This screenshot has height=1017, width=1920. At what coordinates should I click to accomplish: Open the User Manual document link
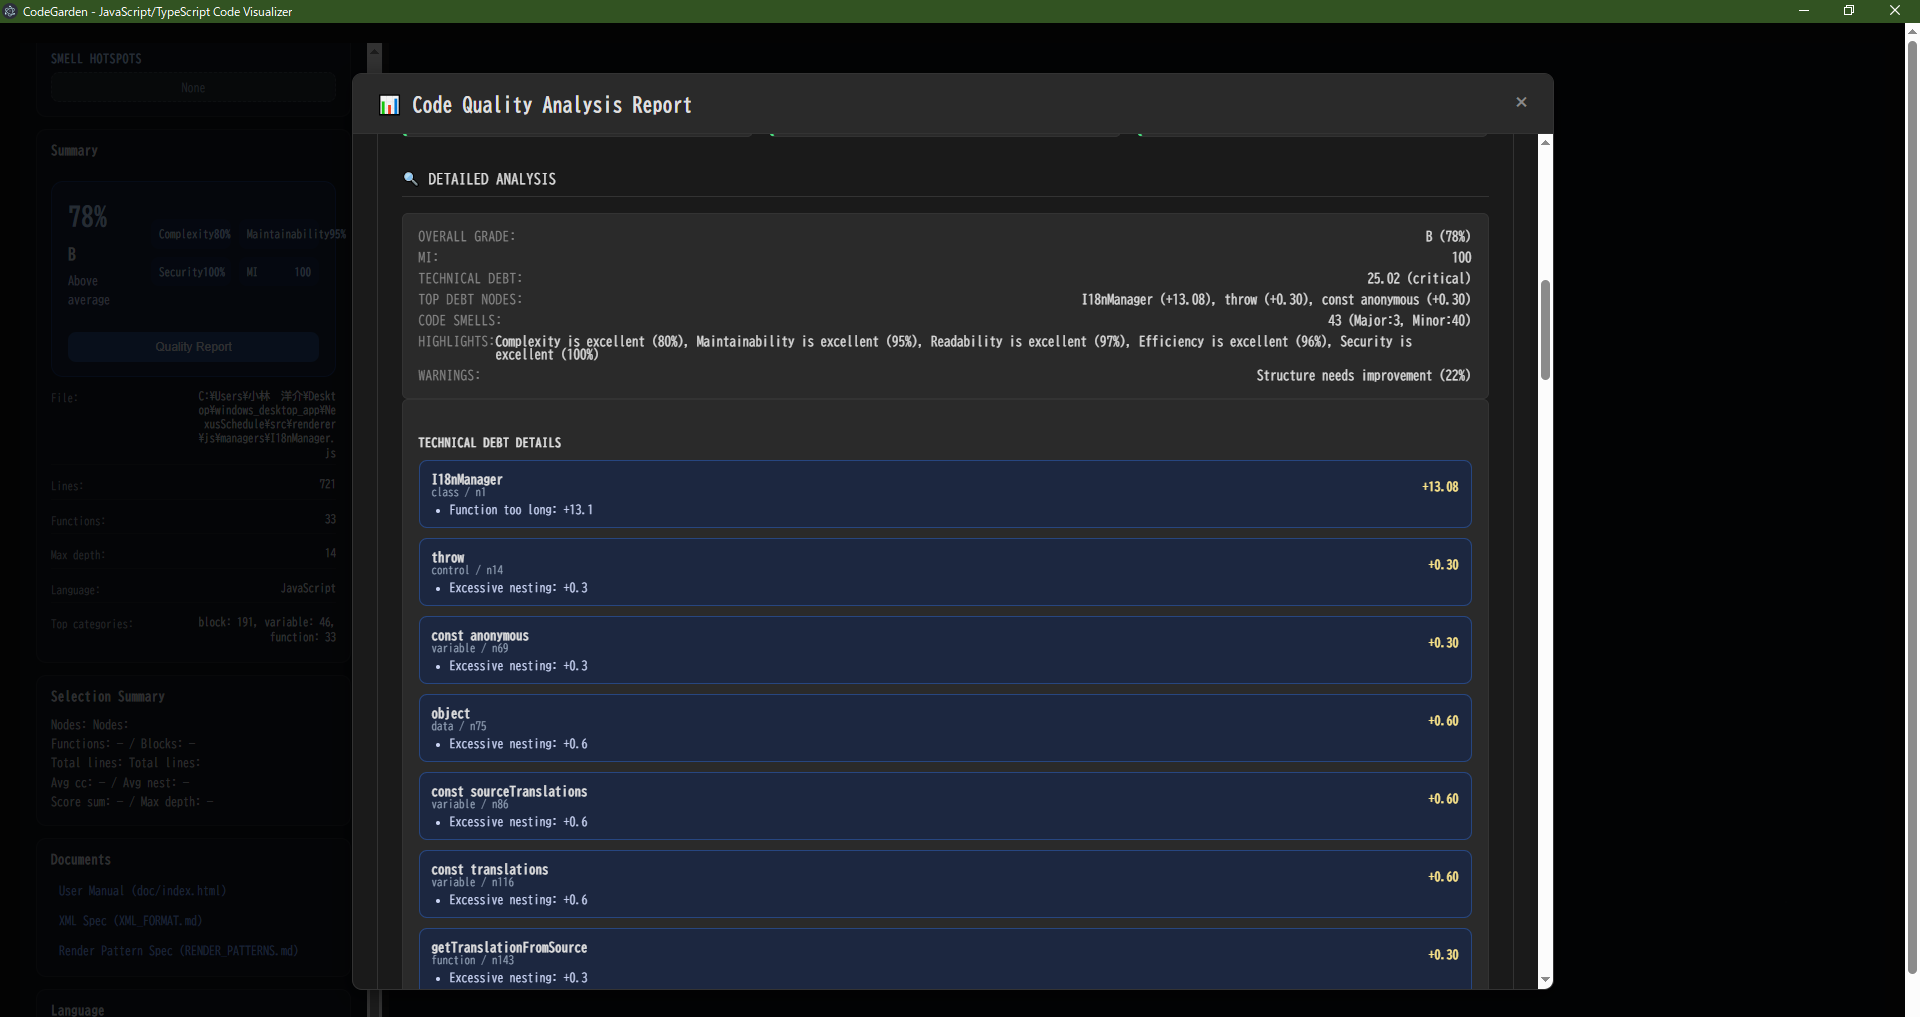click(142, 891)
